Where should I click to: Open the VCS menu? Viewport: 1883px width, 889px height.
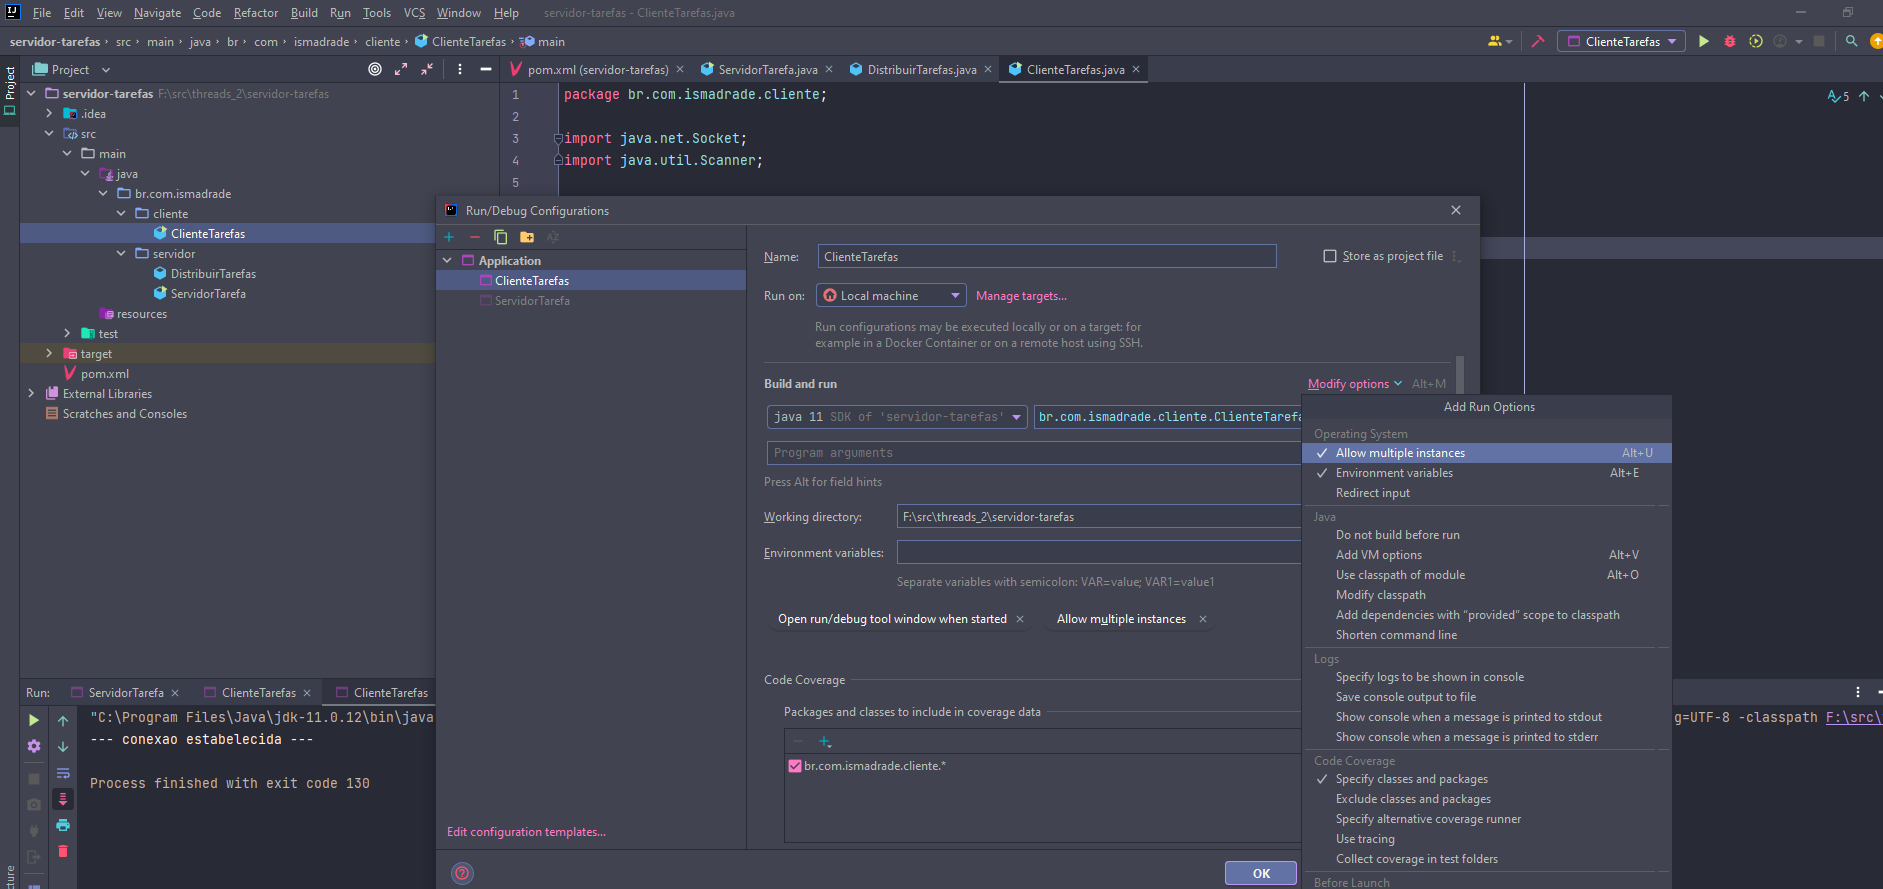pos(414,13)
